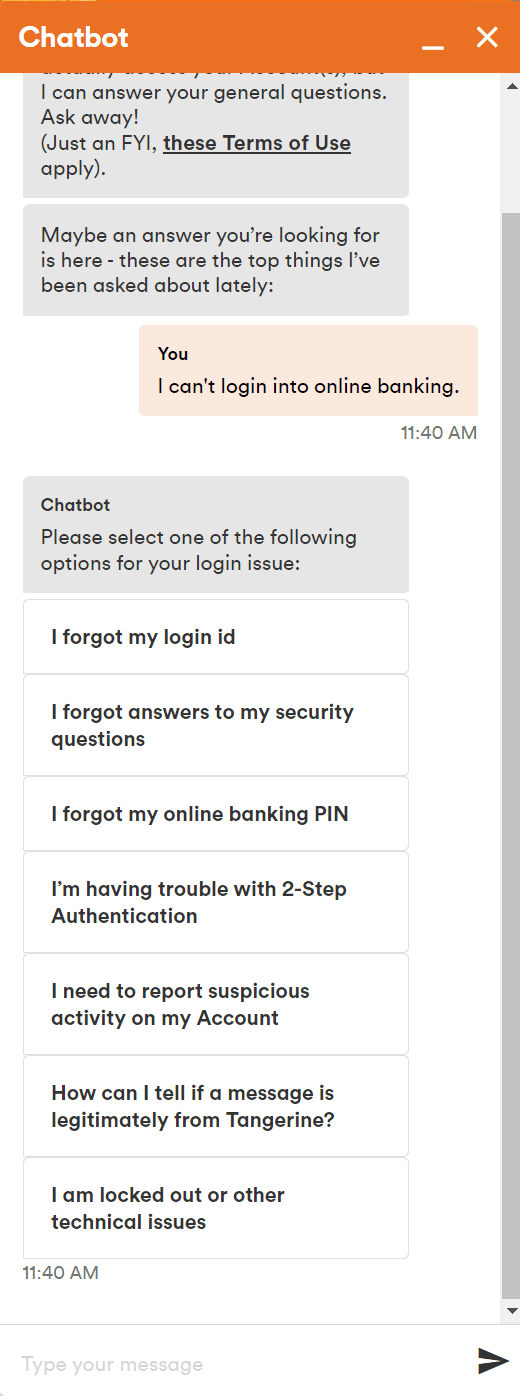
Task: Select 'I forgot my login id' option
Action: pyautogui.click(x=216, y=637)
